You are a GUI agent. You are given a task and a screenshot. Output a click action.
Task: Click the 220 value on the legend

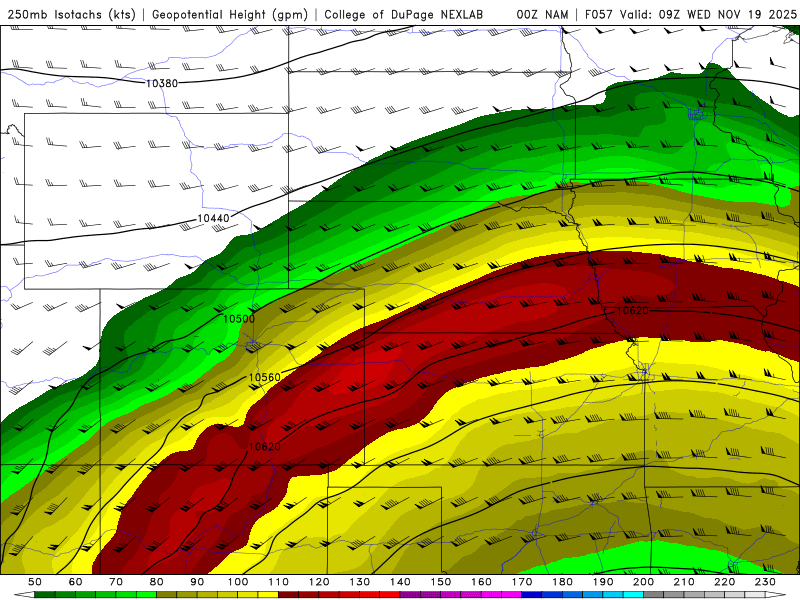tap(725, 582)
